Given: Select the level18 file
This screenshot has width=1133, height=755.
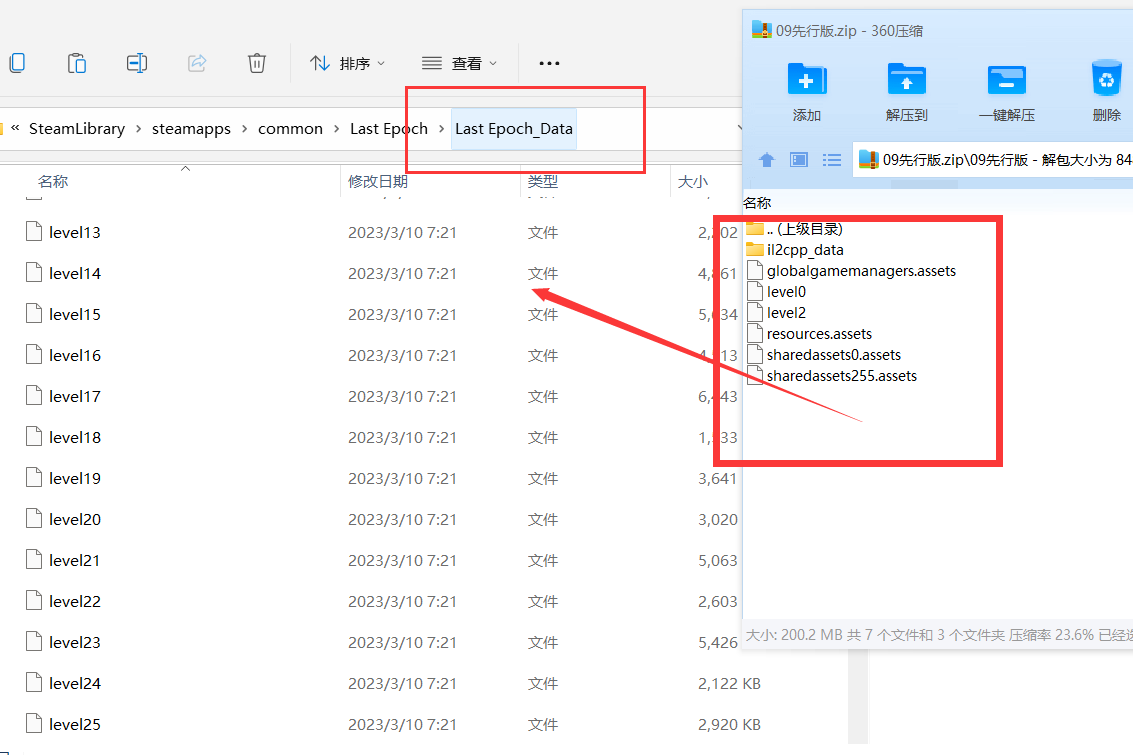Looking at the screenshot, I should point(74,438).
